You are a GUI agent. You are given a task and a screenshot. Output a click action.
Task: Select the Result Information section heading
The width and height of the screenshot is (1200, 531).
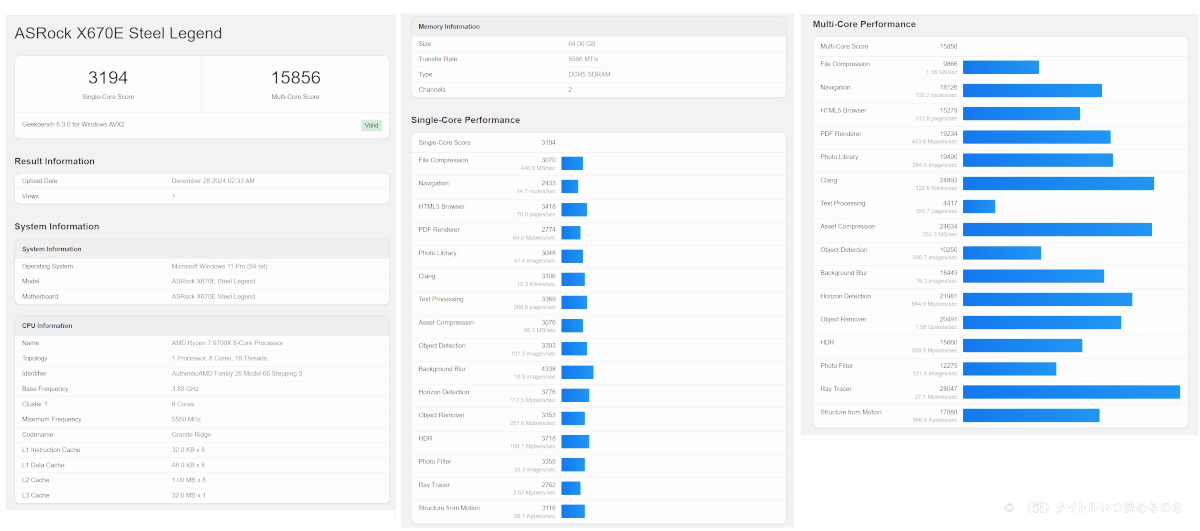point(55,161)
